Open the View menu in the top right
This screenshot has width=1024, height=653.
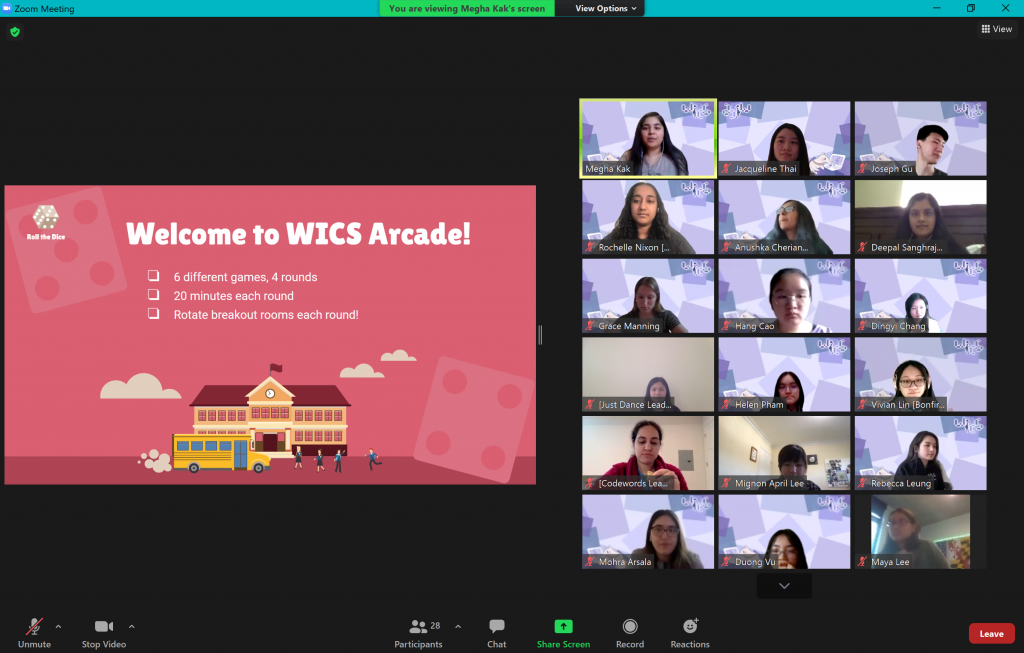(x=996, y=29)
